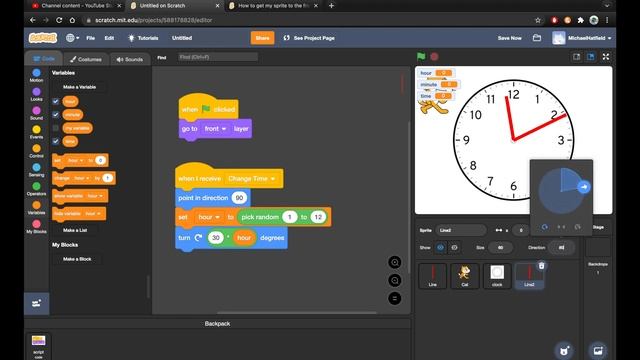Click Make a Variable button

click(79, 87)
